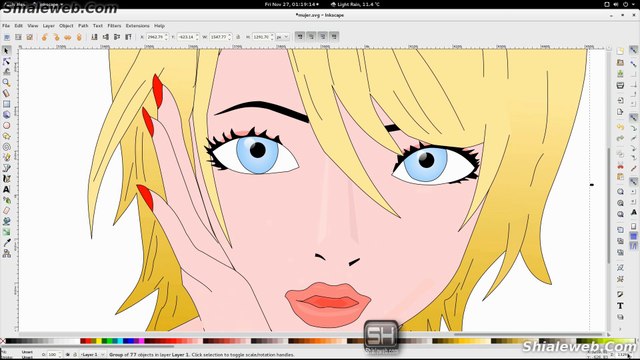
Task: Click Raise selection to top icon
Action: [x=129, y=37]
